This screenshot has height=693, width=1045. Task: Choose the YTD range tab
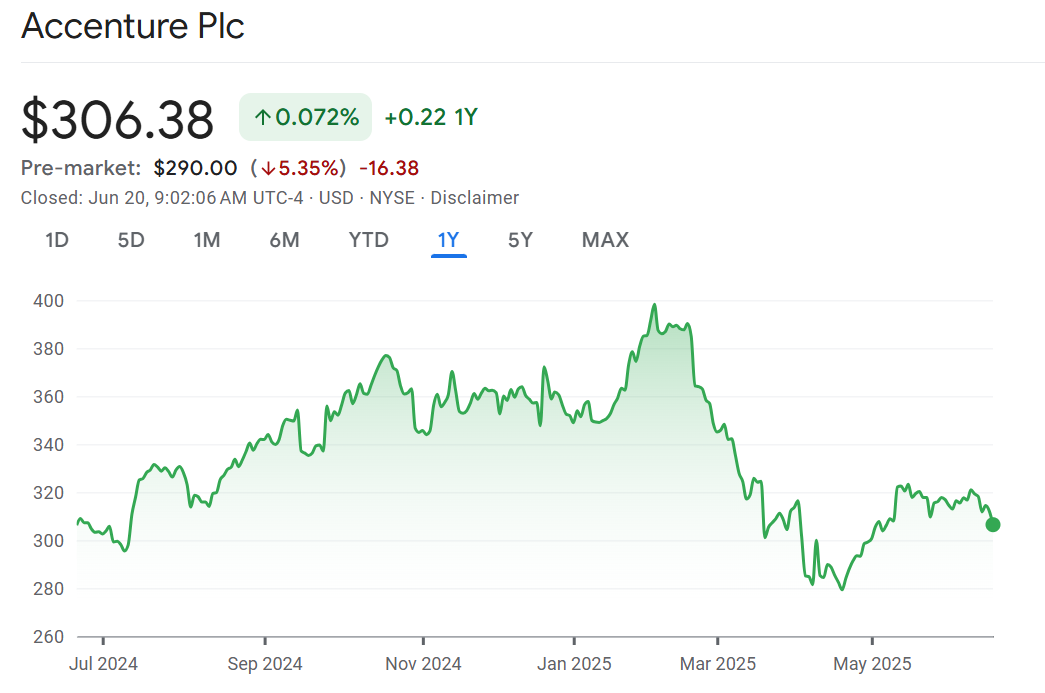click(x=368, y=240)
